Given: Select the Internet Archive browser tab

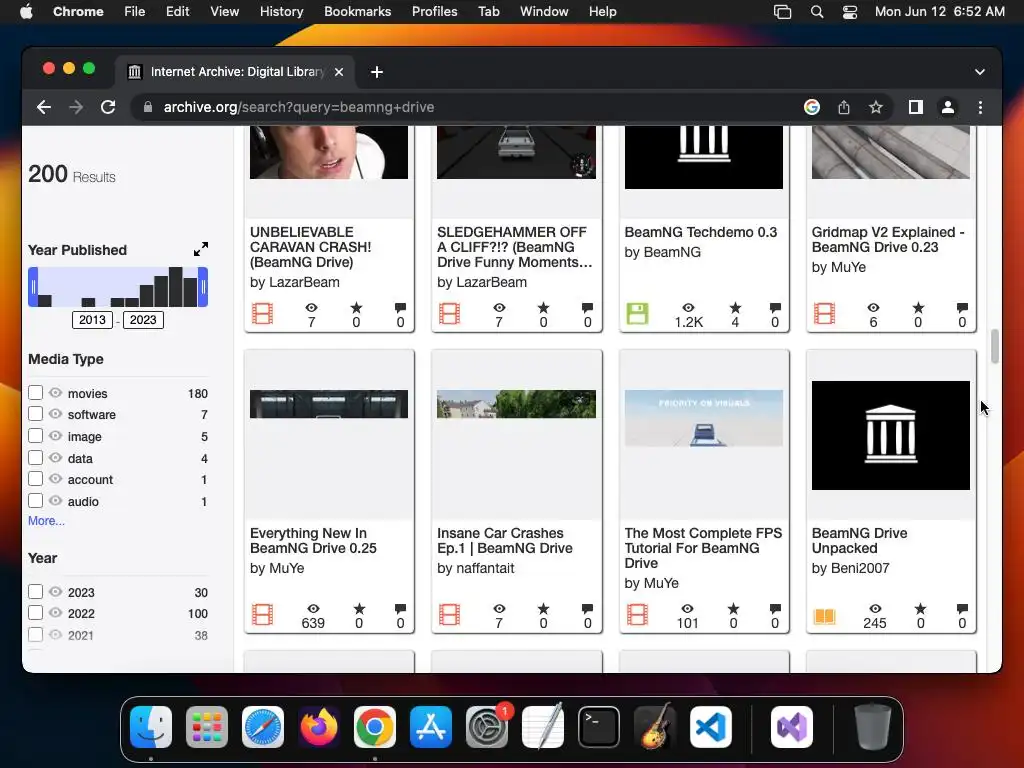Looking at the screenshot, I should (x=235, y=72).
